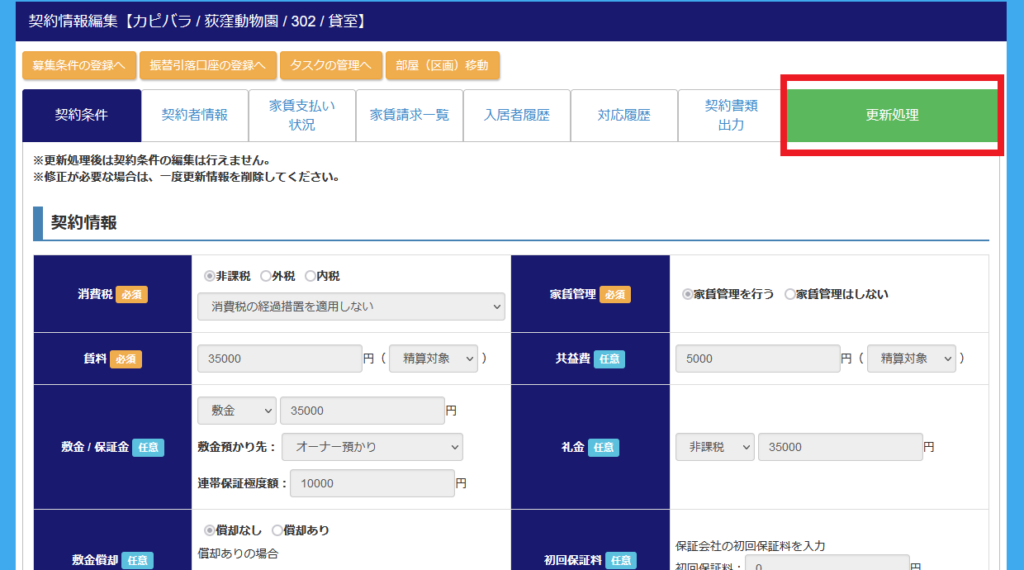Open 対応履歴 tab
This screenshot has width=1024, height=570.
pos(624,116)
